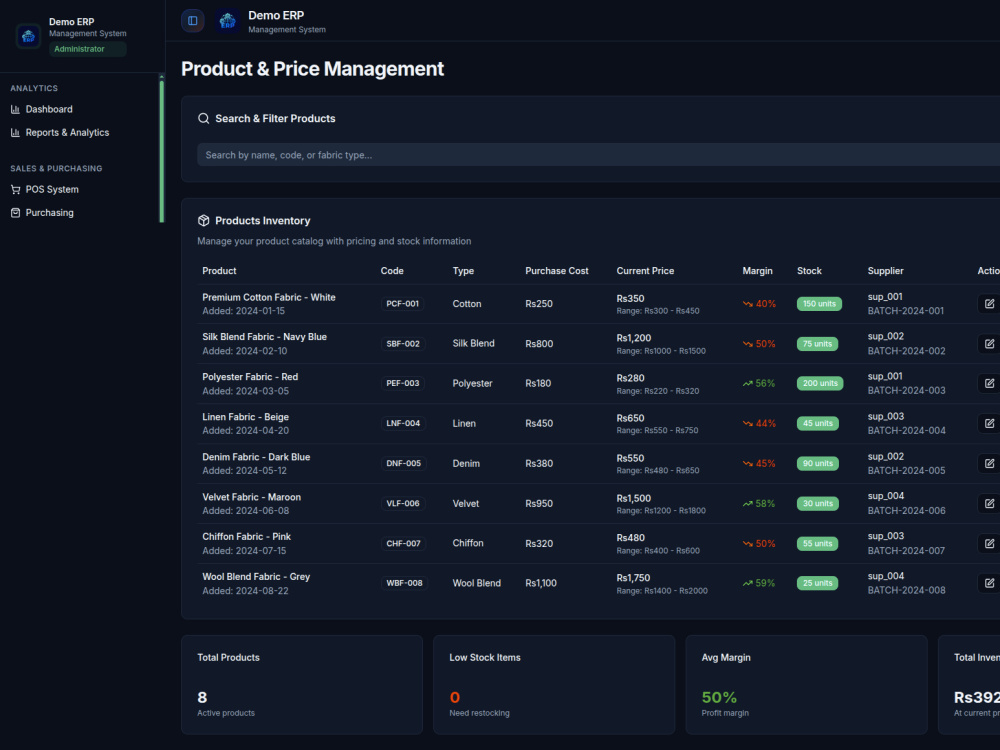Click the VLF-006 code badge
Screen dimensions: 1000x750
coord(403,503)
